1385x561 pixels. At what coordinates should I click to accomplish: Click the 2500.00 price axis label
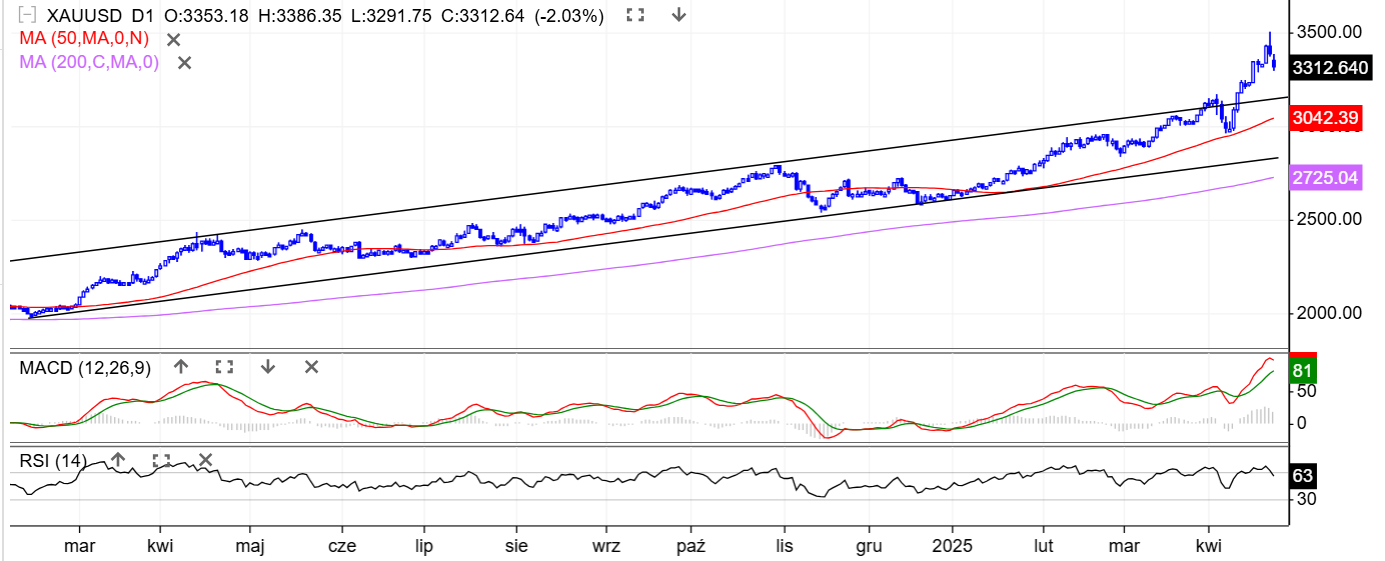[x=1329, y=219]
